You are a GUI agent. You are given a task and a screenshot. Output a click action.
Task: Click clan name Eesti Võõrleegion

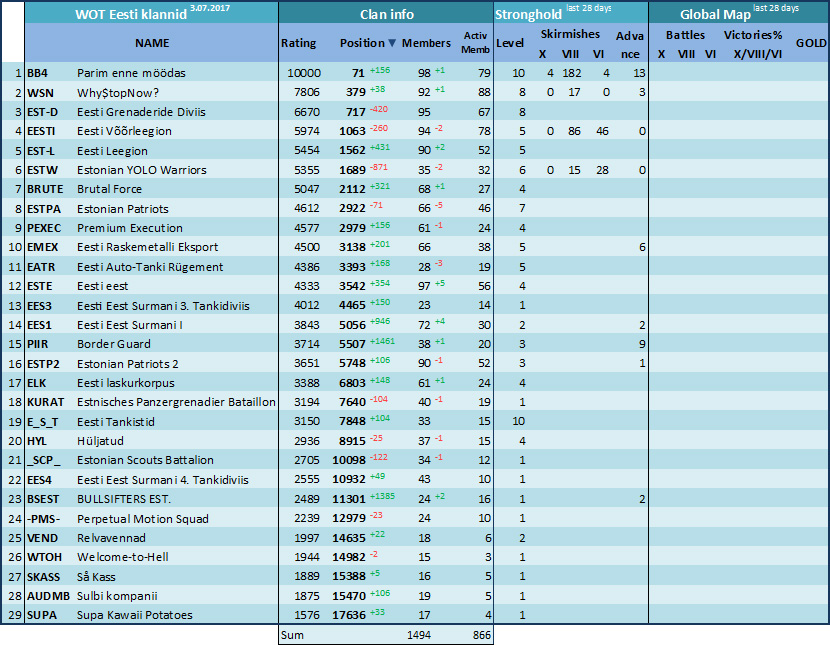[x=124, y=131]
